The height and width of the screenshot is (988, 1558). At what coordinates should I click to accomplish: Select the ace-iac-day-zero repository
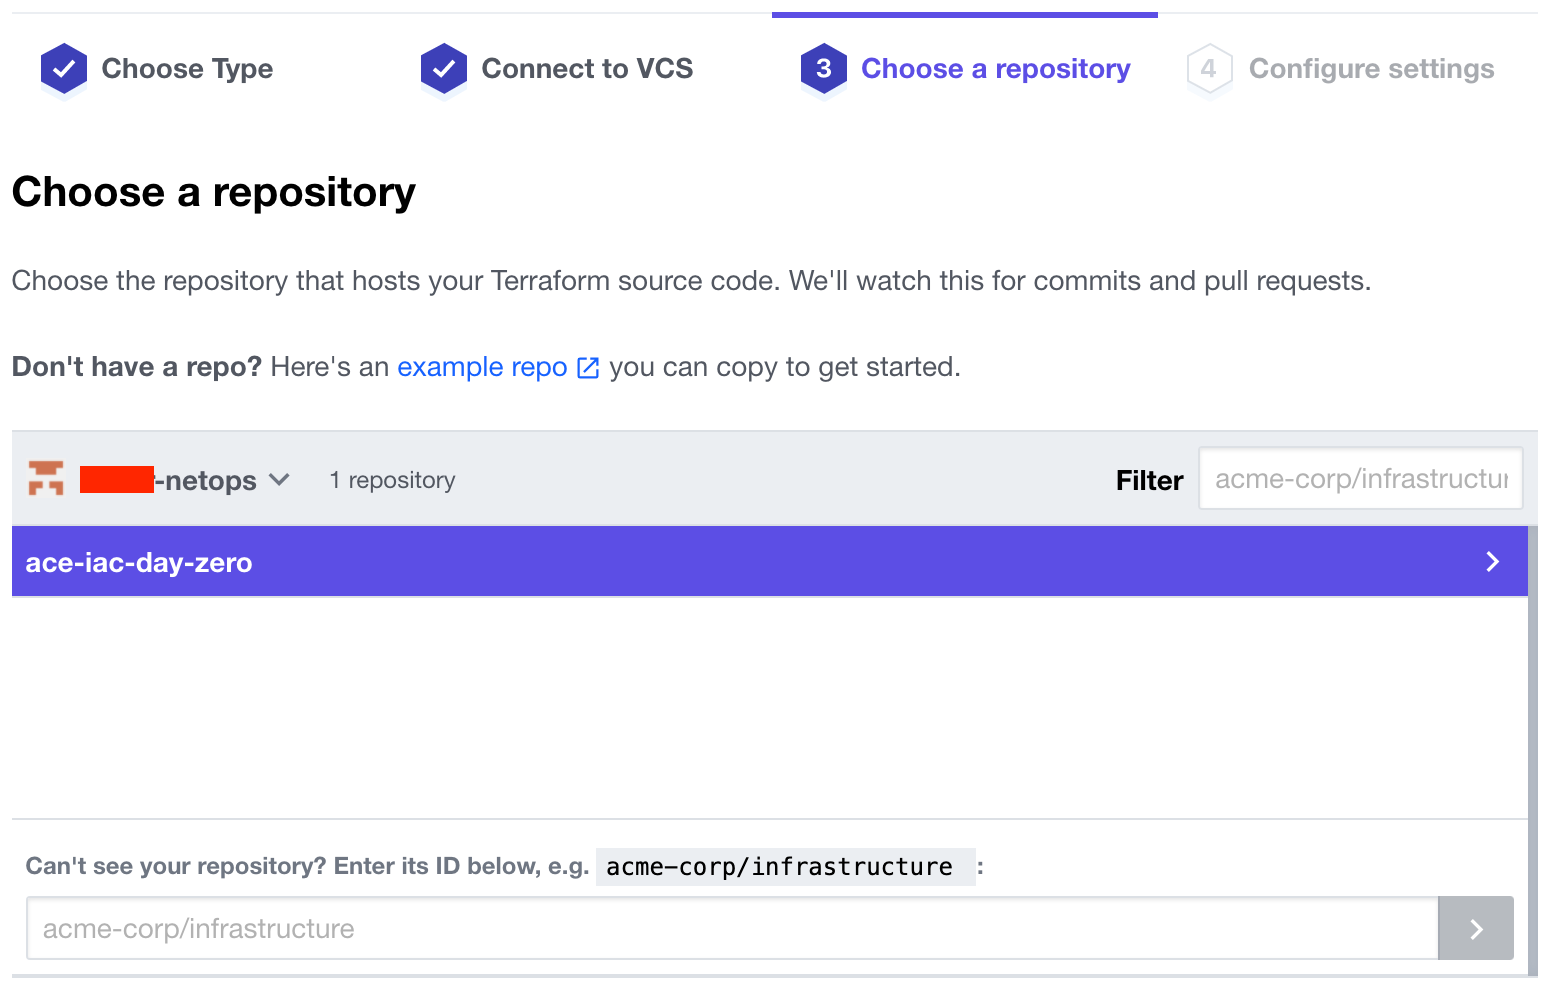tap(770, 562)
